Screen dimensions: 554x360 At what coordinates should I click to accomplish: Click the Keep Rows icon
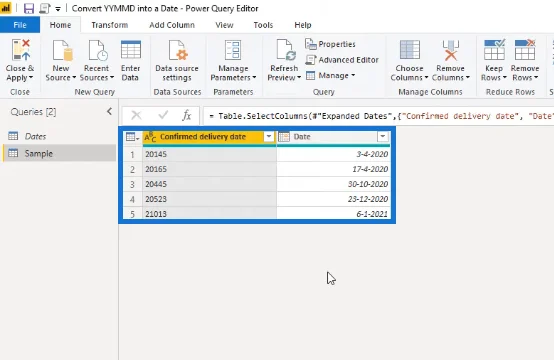pyautogui.click(x=494, y=50)
